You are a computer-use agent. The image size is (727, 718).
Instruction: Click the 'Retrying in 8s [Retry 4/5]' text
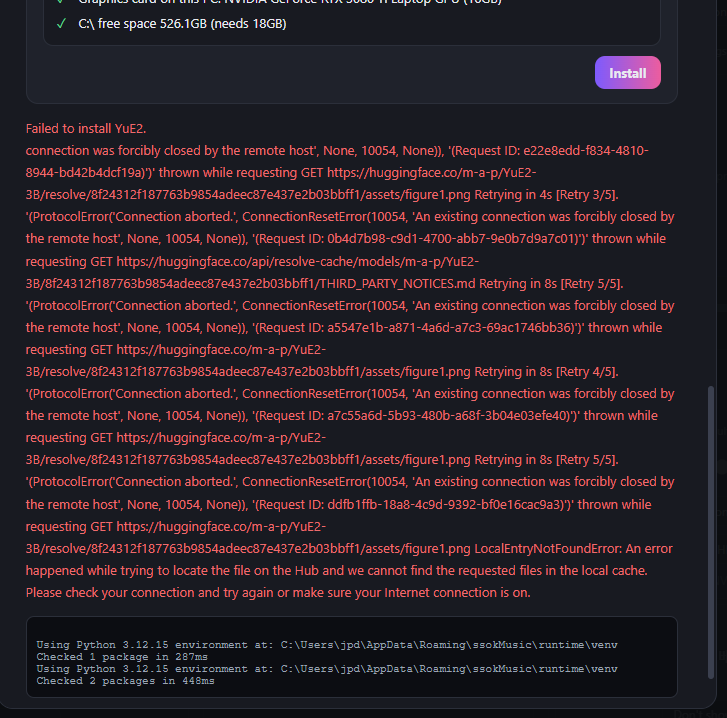[x=546, y=372]
